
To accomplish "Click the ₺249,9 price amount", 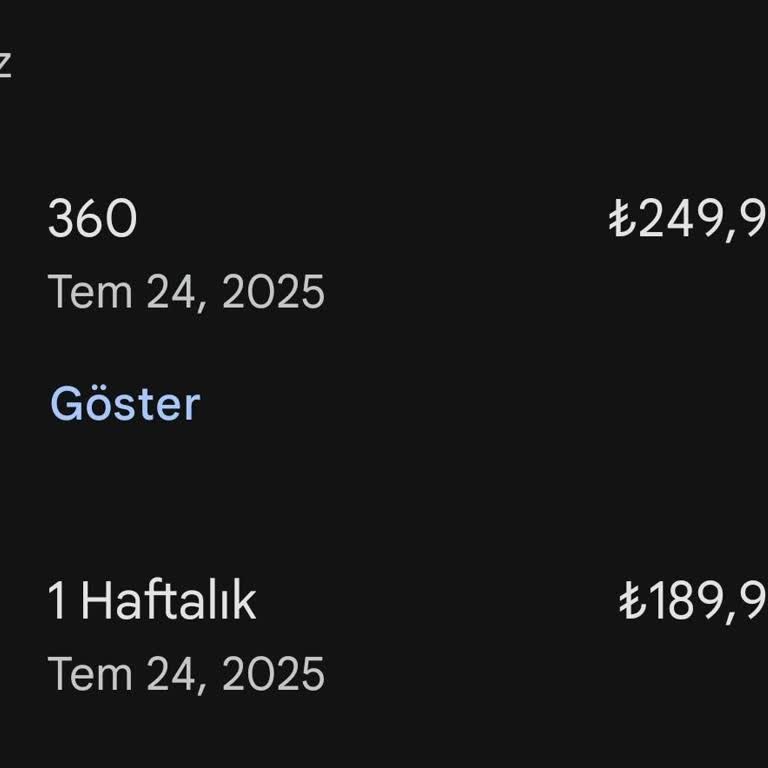I will (x=690, y=220).
